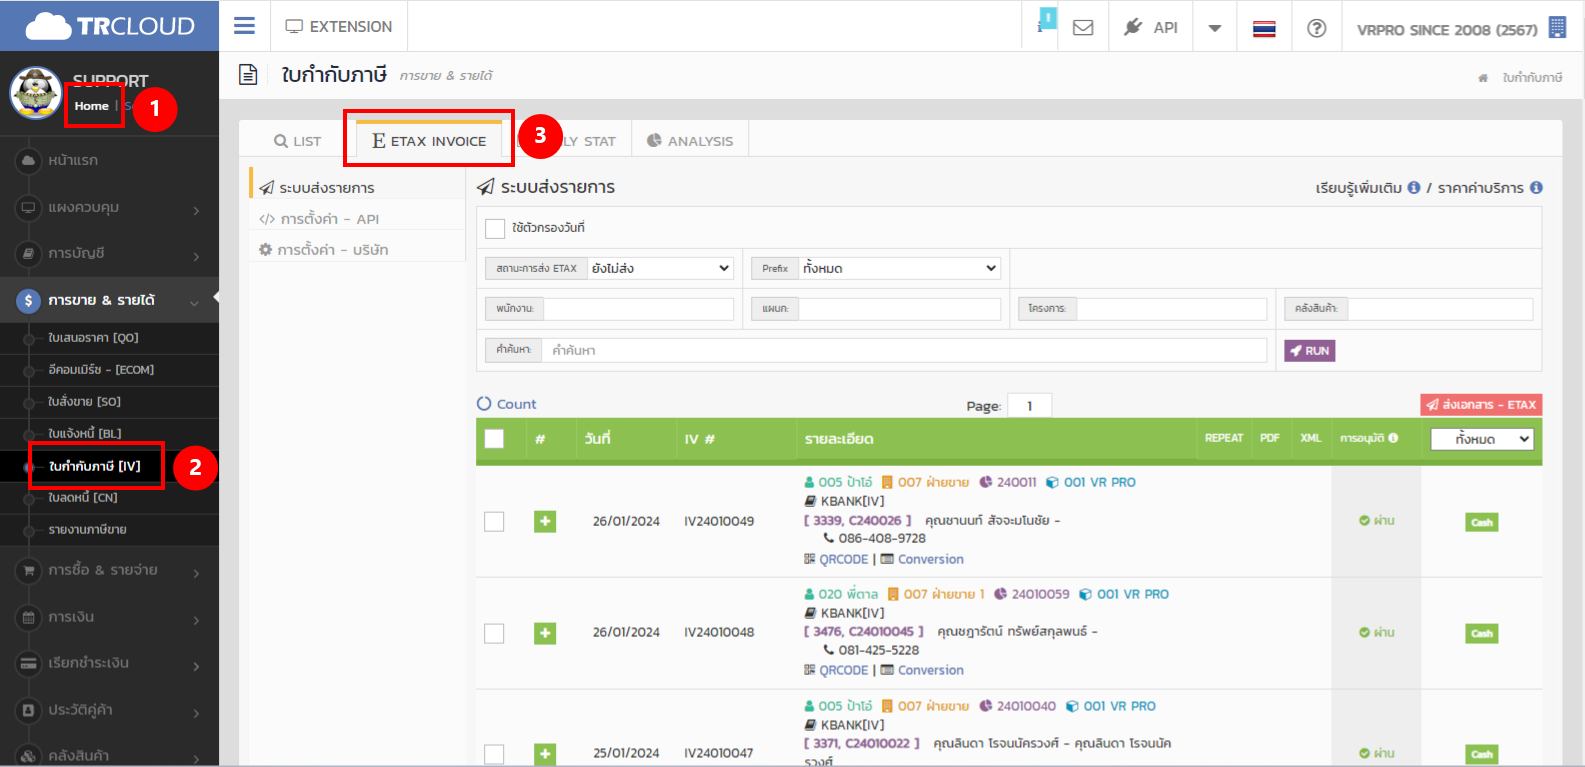
Task: Switch to ETAX INVOICE tab
Action: pyautogui.click(x=429, y=141)
